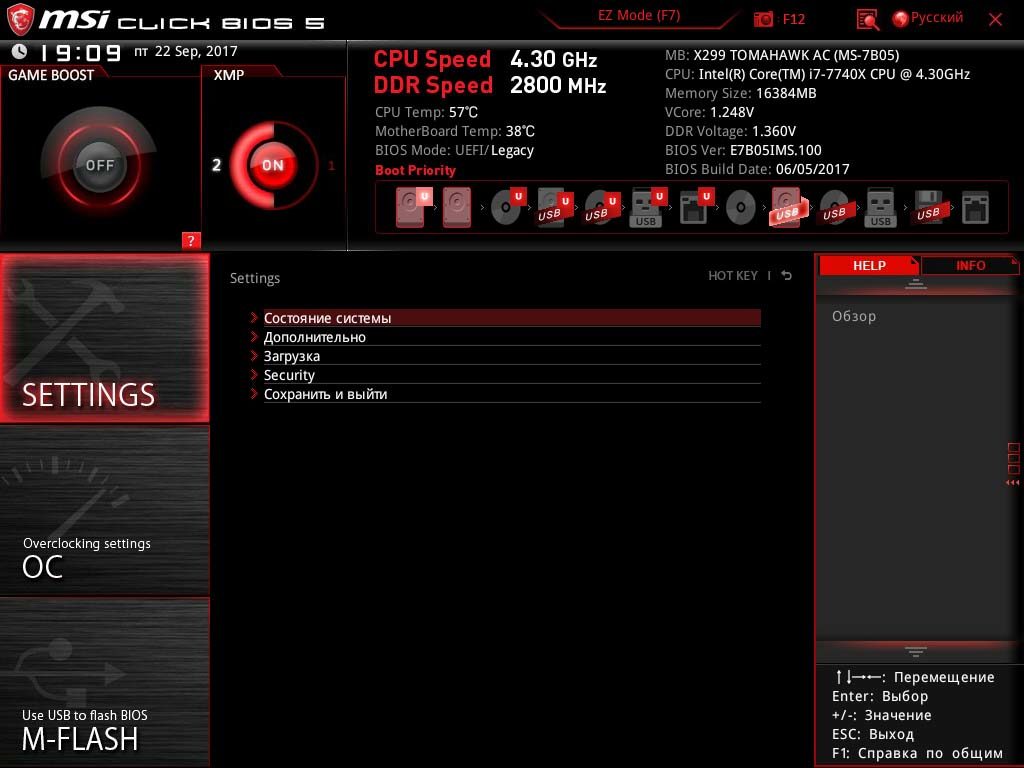Select the legacy USB key boot icon
Image resolution: width=1024 pixels, height=768 pixels.
(880, 208)
